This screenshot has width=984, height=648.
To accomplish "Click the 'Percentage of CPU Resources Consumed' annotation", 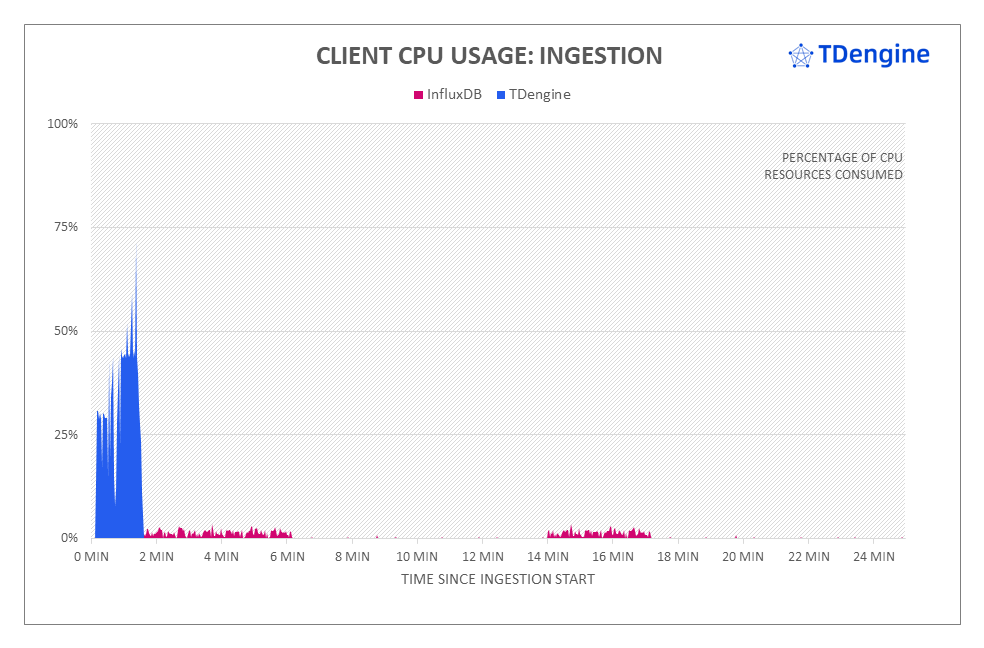I will point(833,166).
